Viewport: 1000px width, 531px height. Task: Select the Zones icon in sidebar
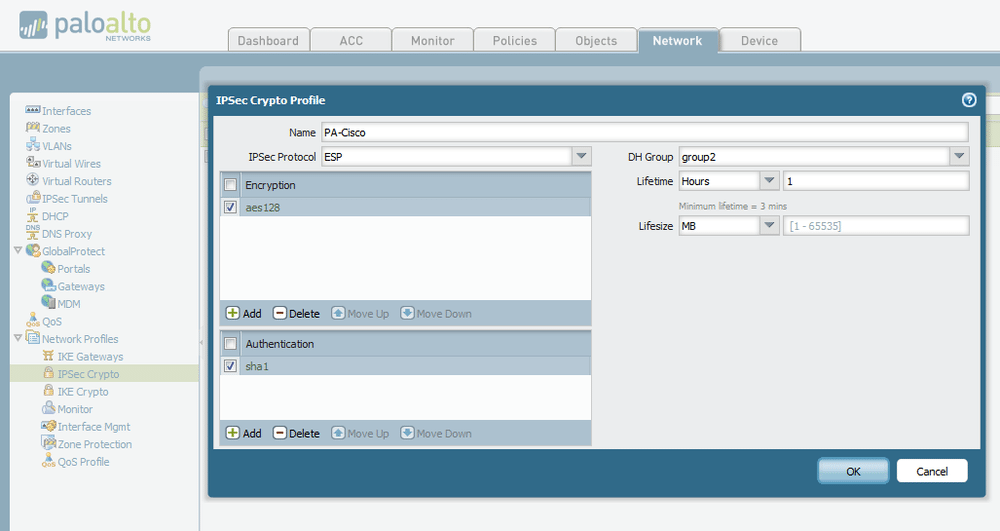coord(32,128)
